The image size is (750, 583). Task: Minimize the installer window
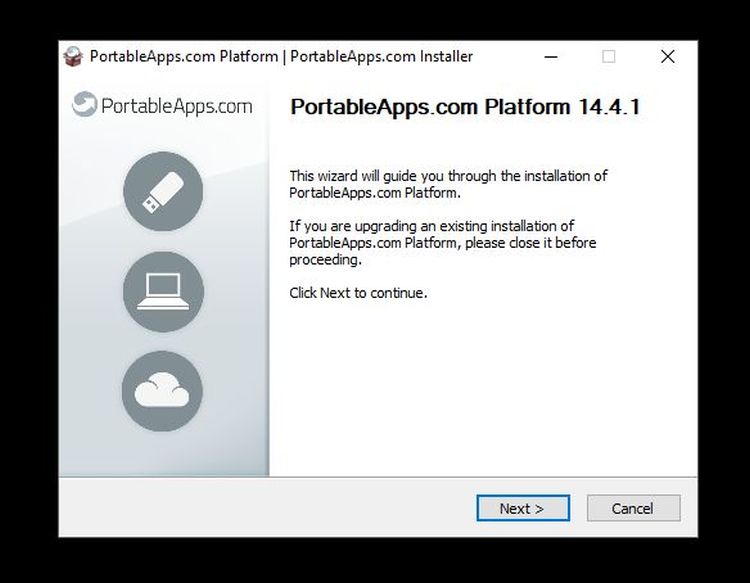tap(551, 56)
